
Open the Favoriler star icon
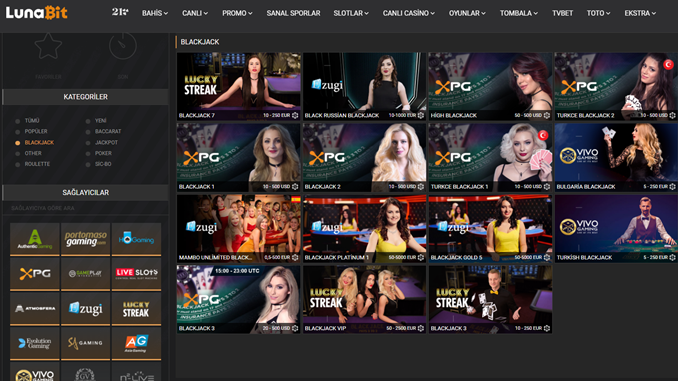click(x=48, y=46)
